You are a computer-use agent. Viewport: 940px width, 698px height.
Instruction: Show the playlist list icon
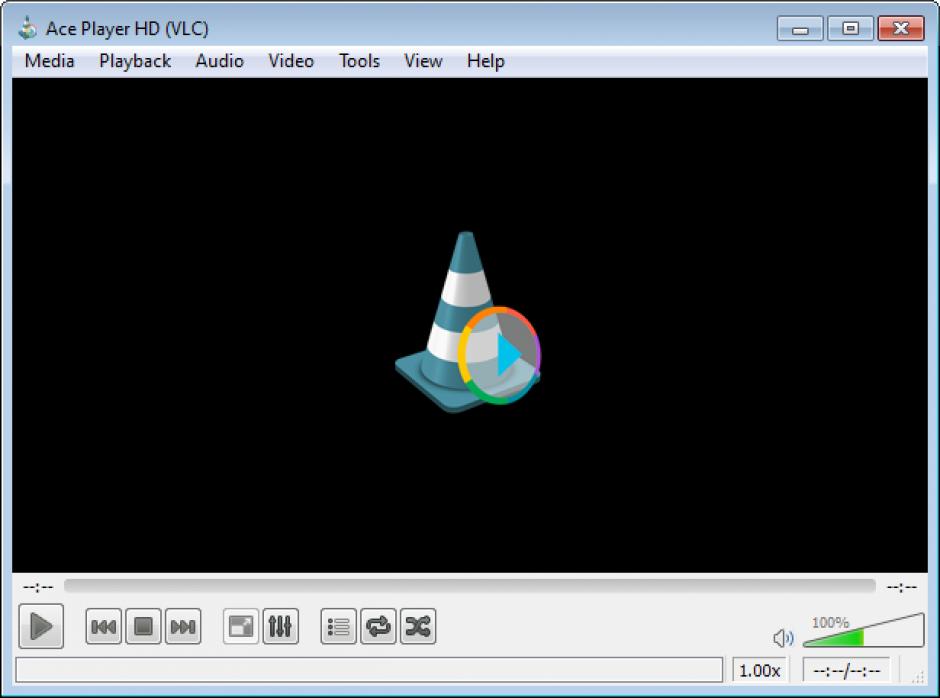coord(339,627)
